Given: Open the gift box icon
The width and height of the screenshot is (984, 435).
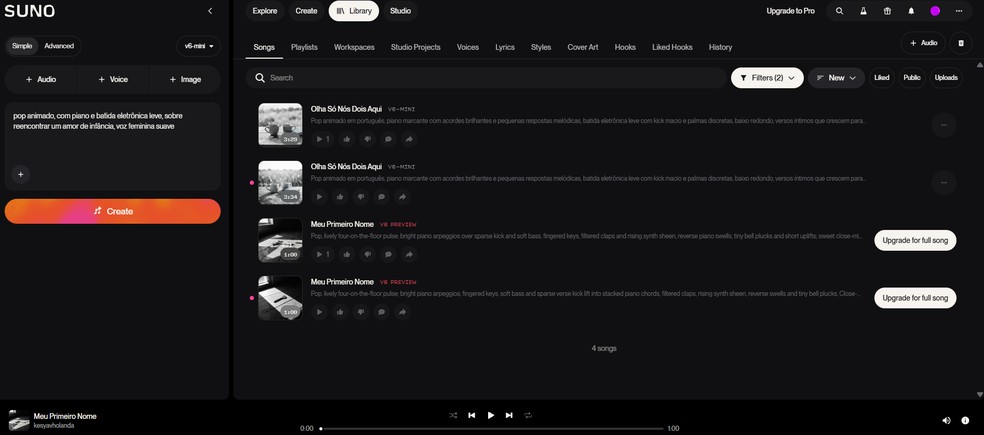Looking at the screenshot, I should point(887,11).
